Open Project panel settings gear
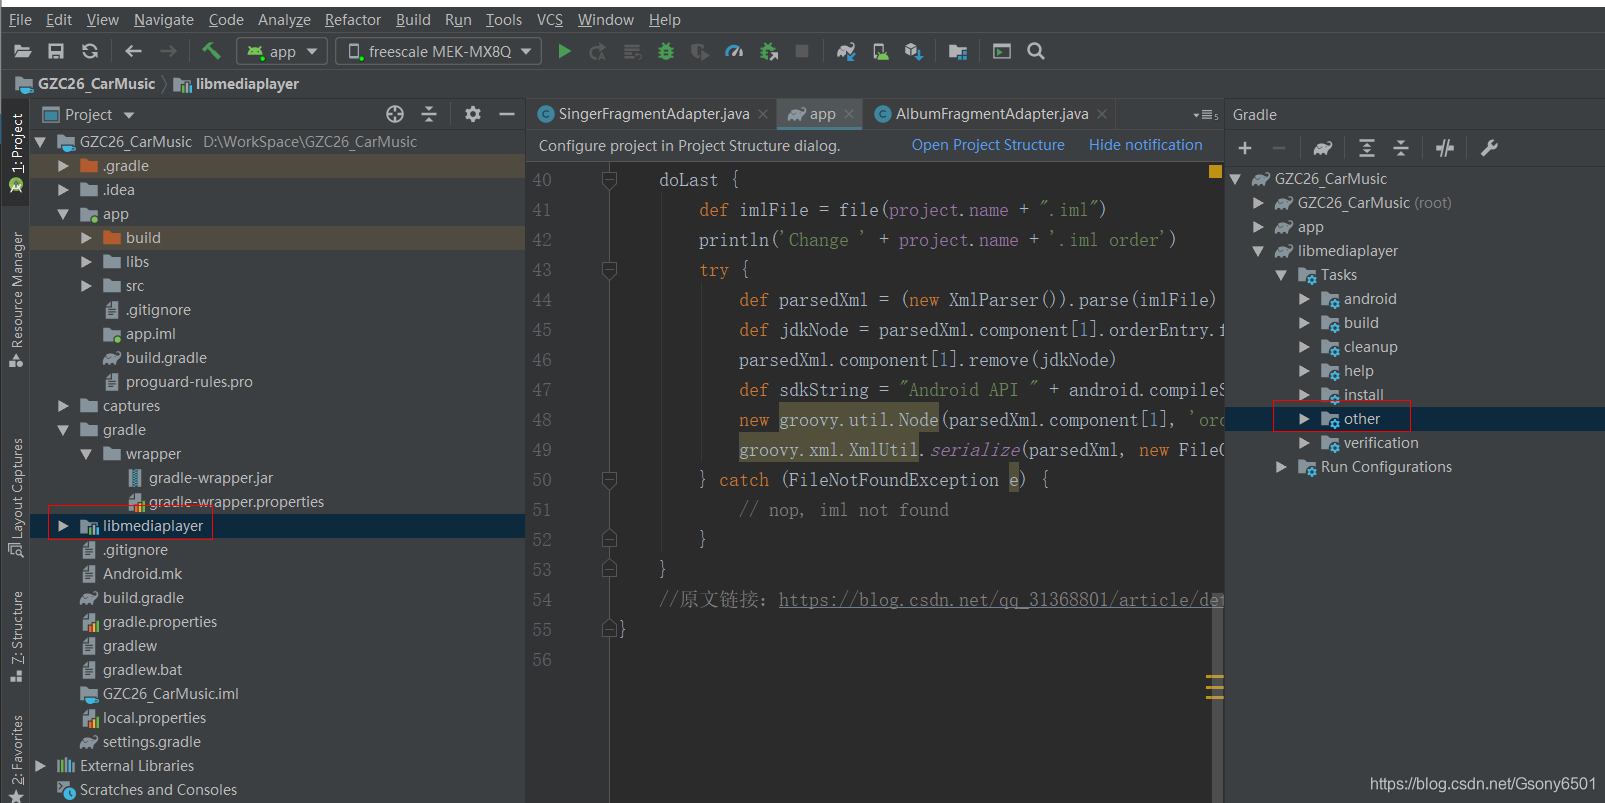 pos(473,114)
